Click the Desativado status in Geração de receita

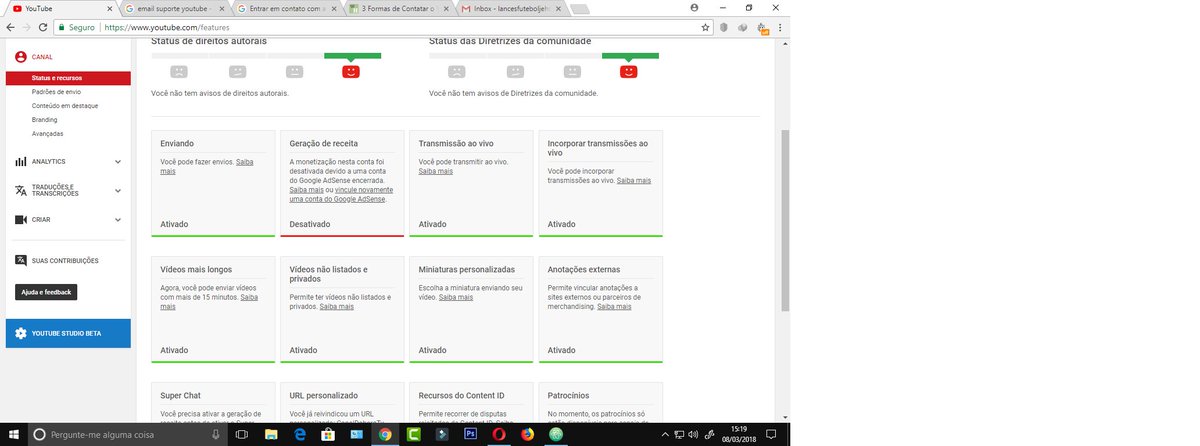pos(310,224)
